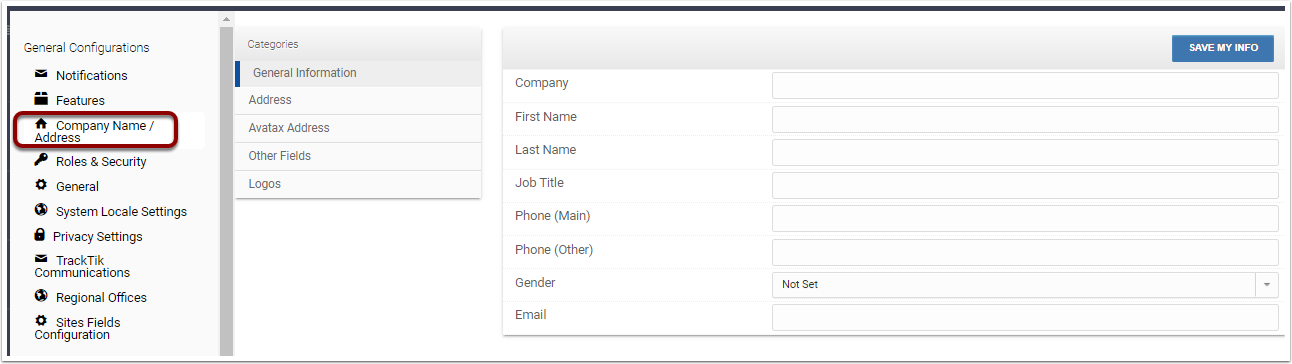Click the Privacy Settings lock icon
This screenshot has height=364, width=1292.
click(x=40, y=235)
